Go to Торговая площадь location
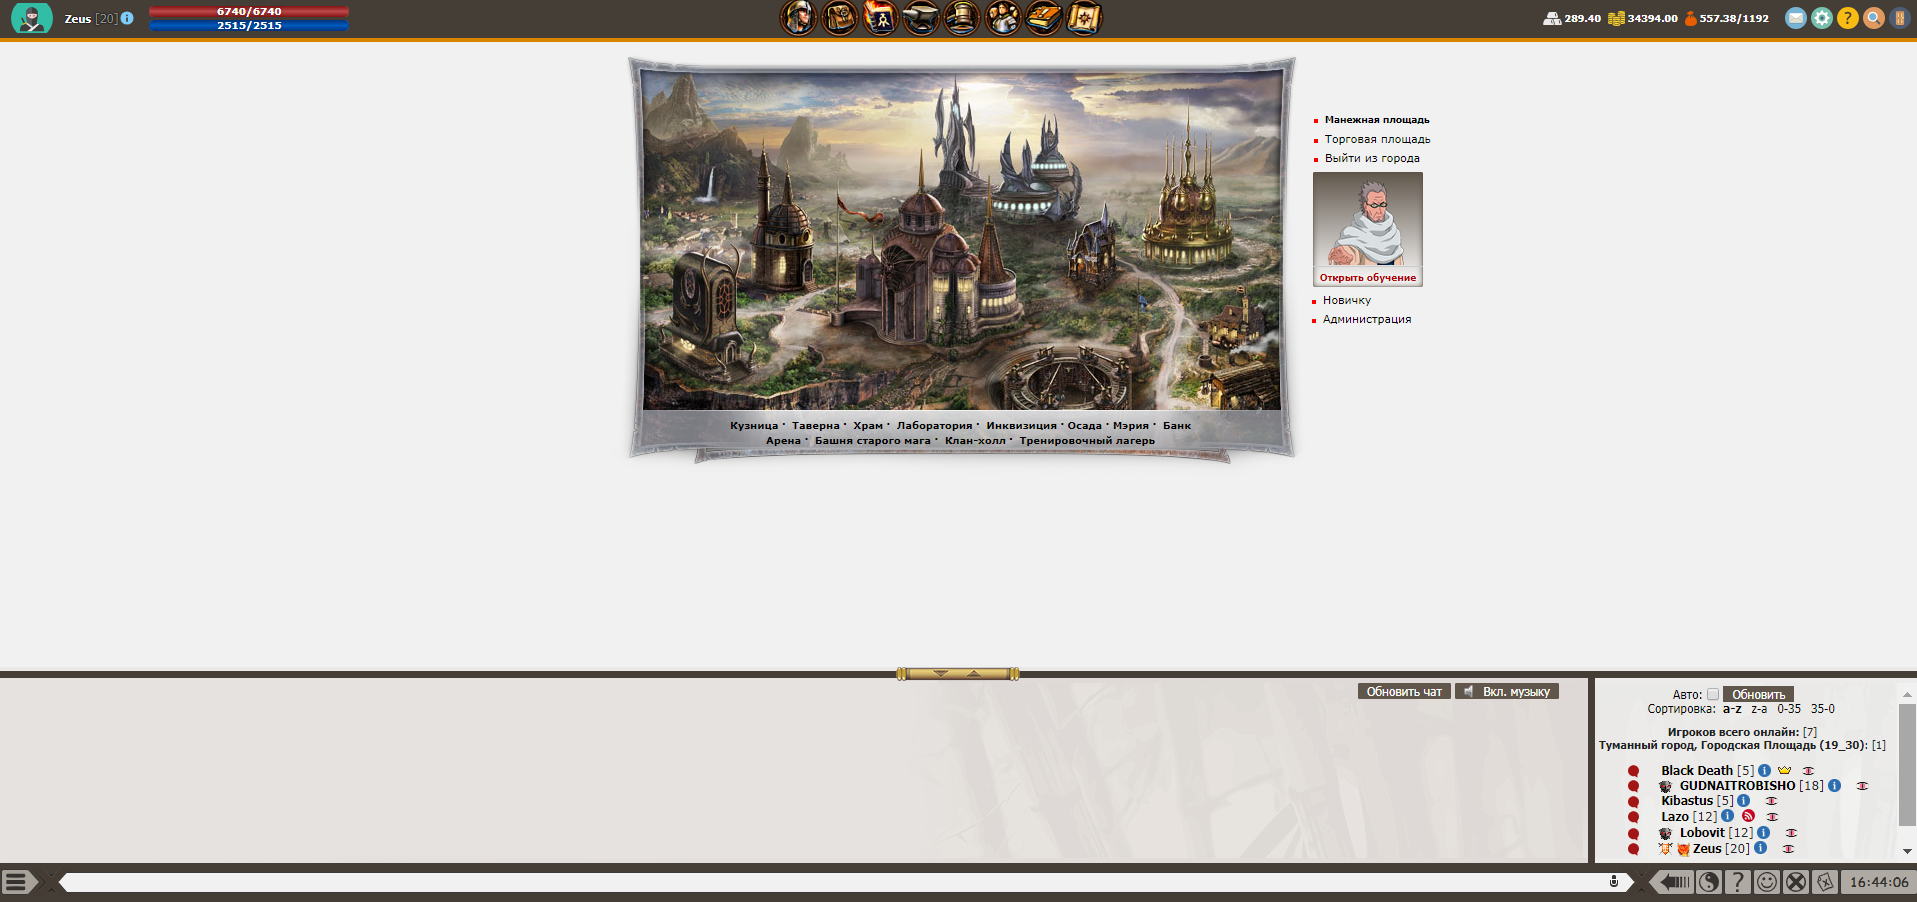Screen dimensions: 1917x902 tap(1377, 139)
